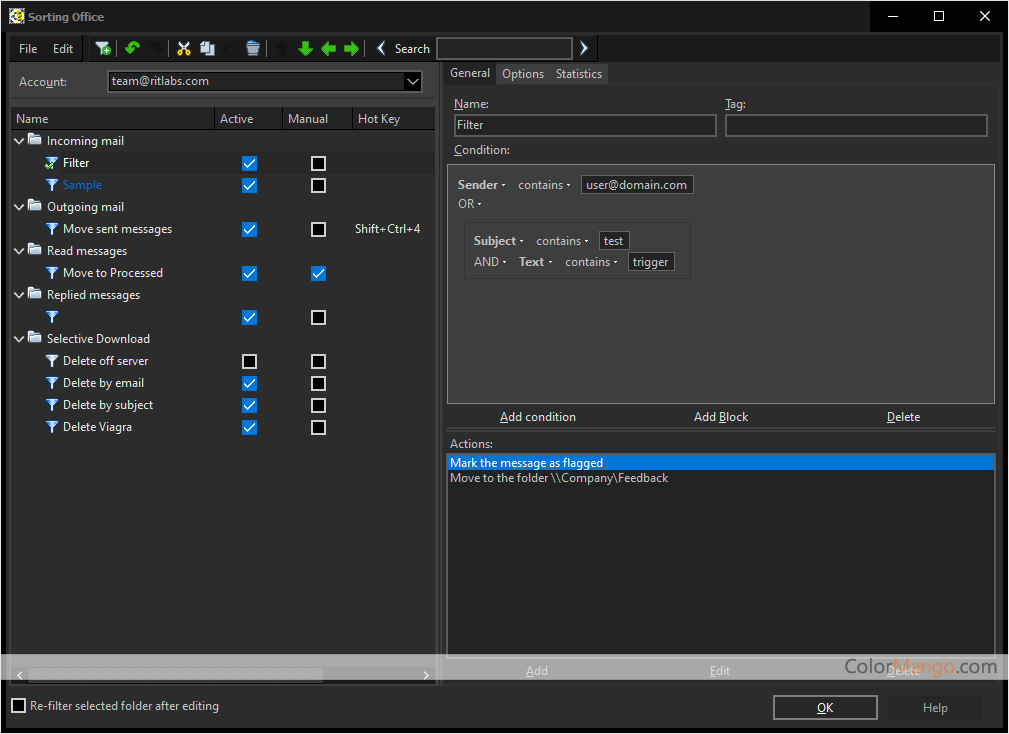Image resolution: width=1009 pixels, height=734 pixels.
Task: Move filter down with green arrow
Action: (305, 48)
